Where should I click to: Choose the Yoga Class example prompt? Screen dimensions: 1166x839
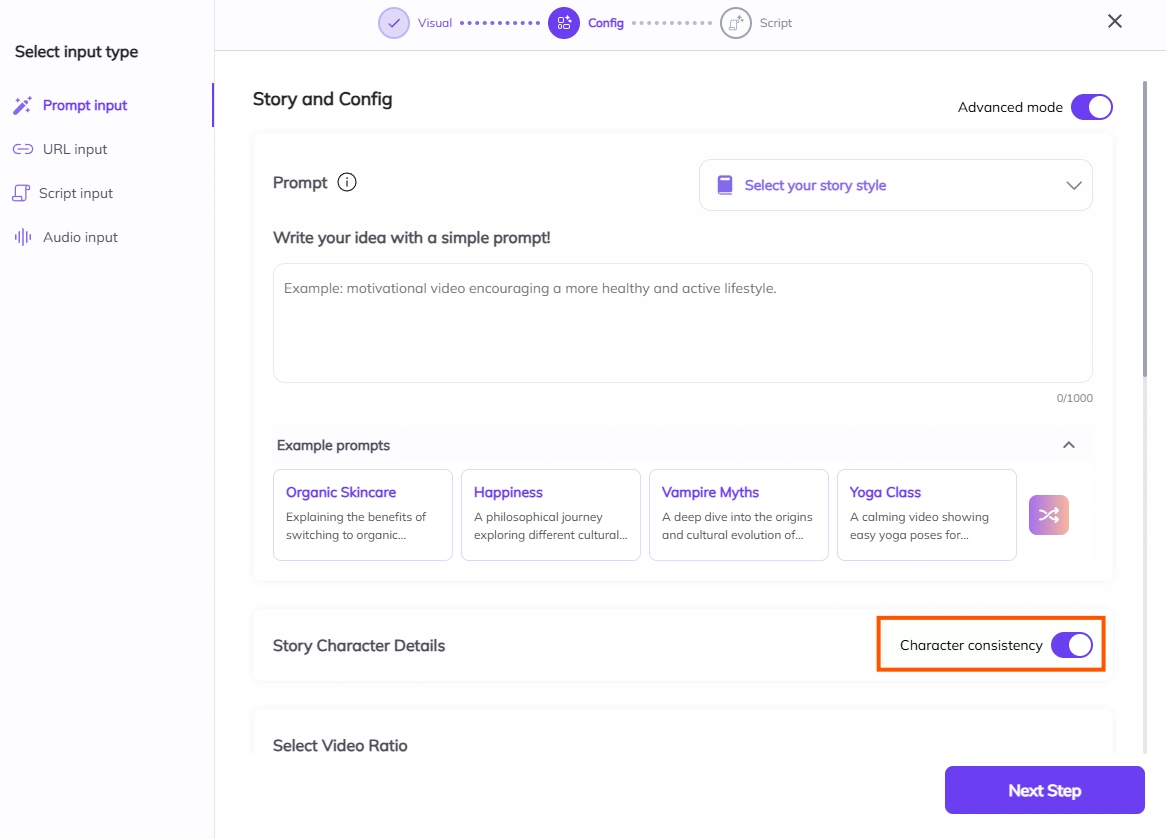(x=927, y=515)
